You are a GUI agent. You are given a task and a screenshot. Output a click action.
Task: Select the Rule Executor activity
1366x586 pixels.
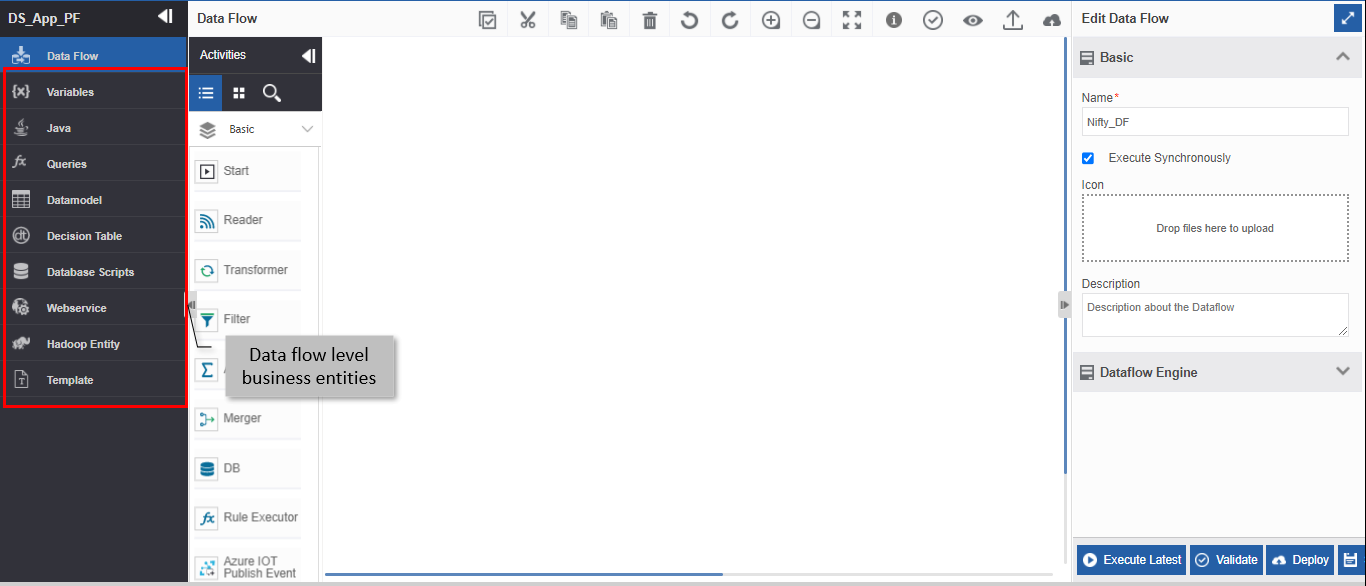[x=247, y=517]
